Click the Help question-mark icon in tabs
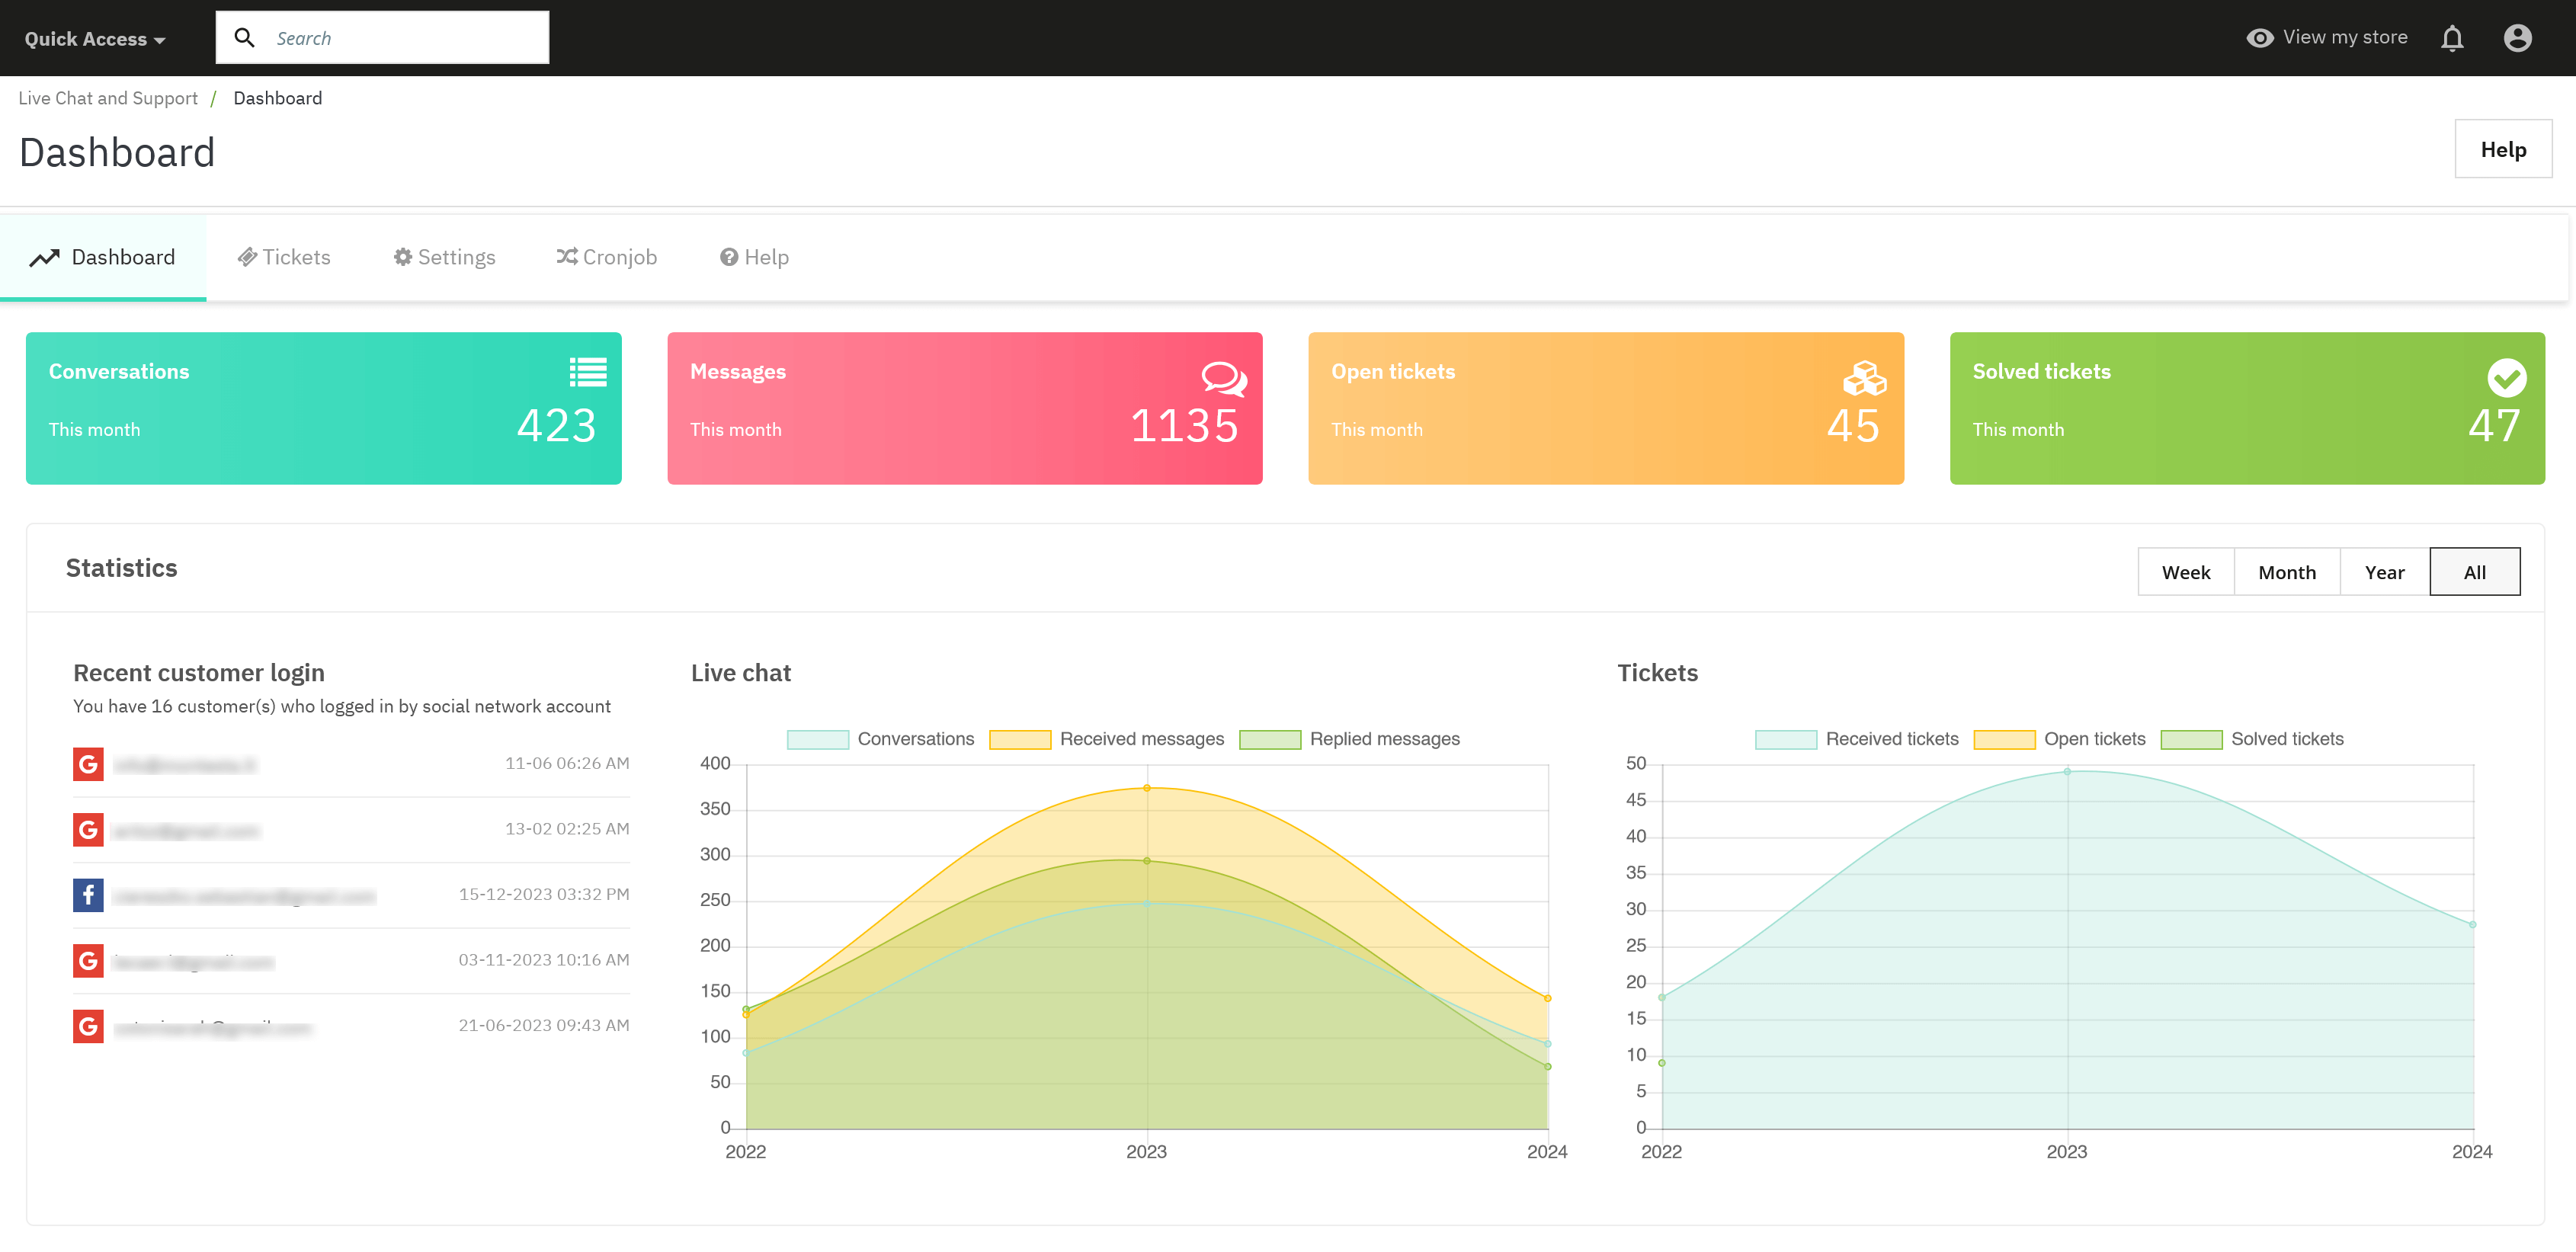The height and width of the screenshot is (1252, 2576). [x=729, y=257]
